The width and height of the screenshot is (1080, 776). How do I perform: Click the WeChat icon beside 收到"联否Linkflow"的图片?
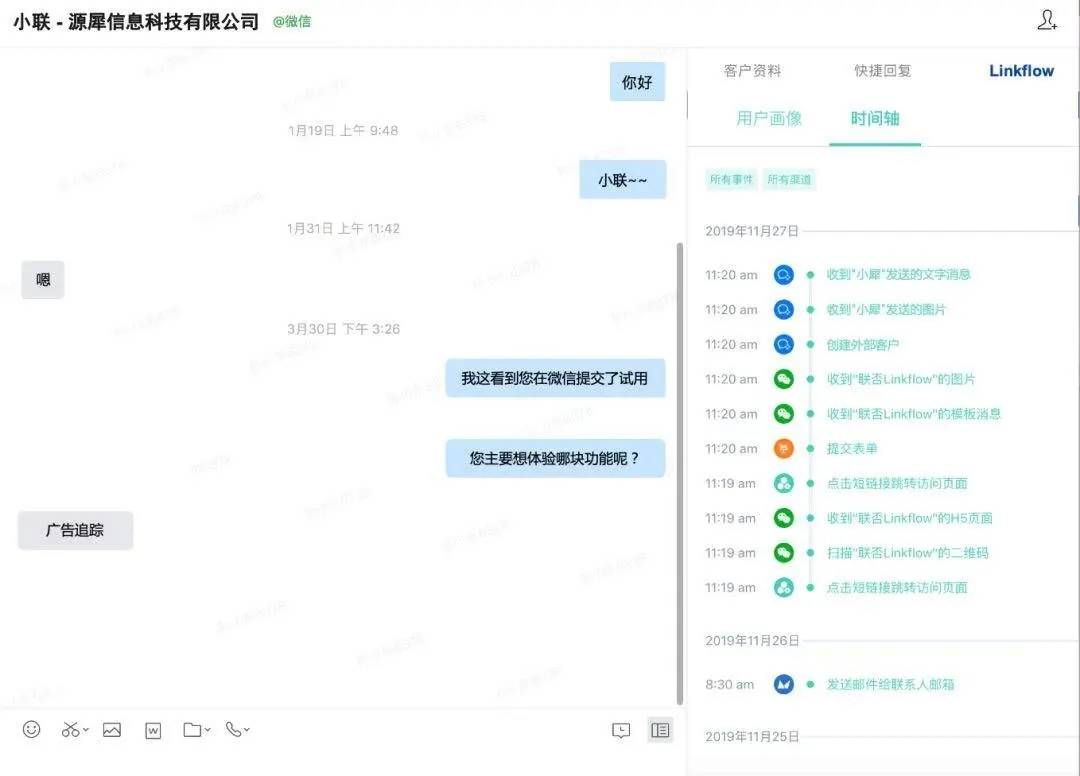(783, 379)
